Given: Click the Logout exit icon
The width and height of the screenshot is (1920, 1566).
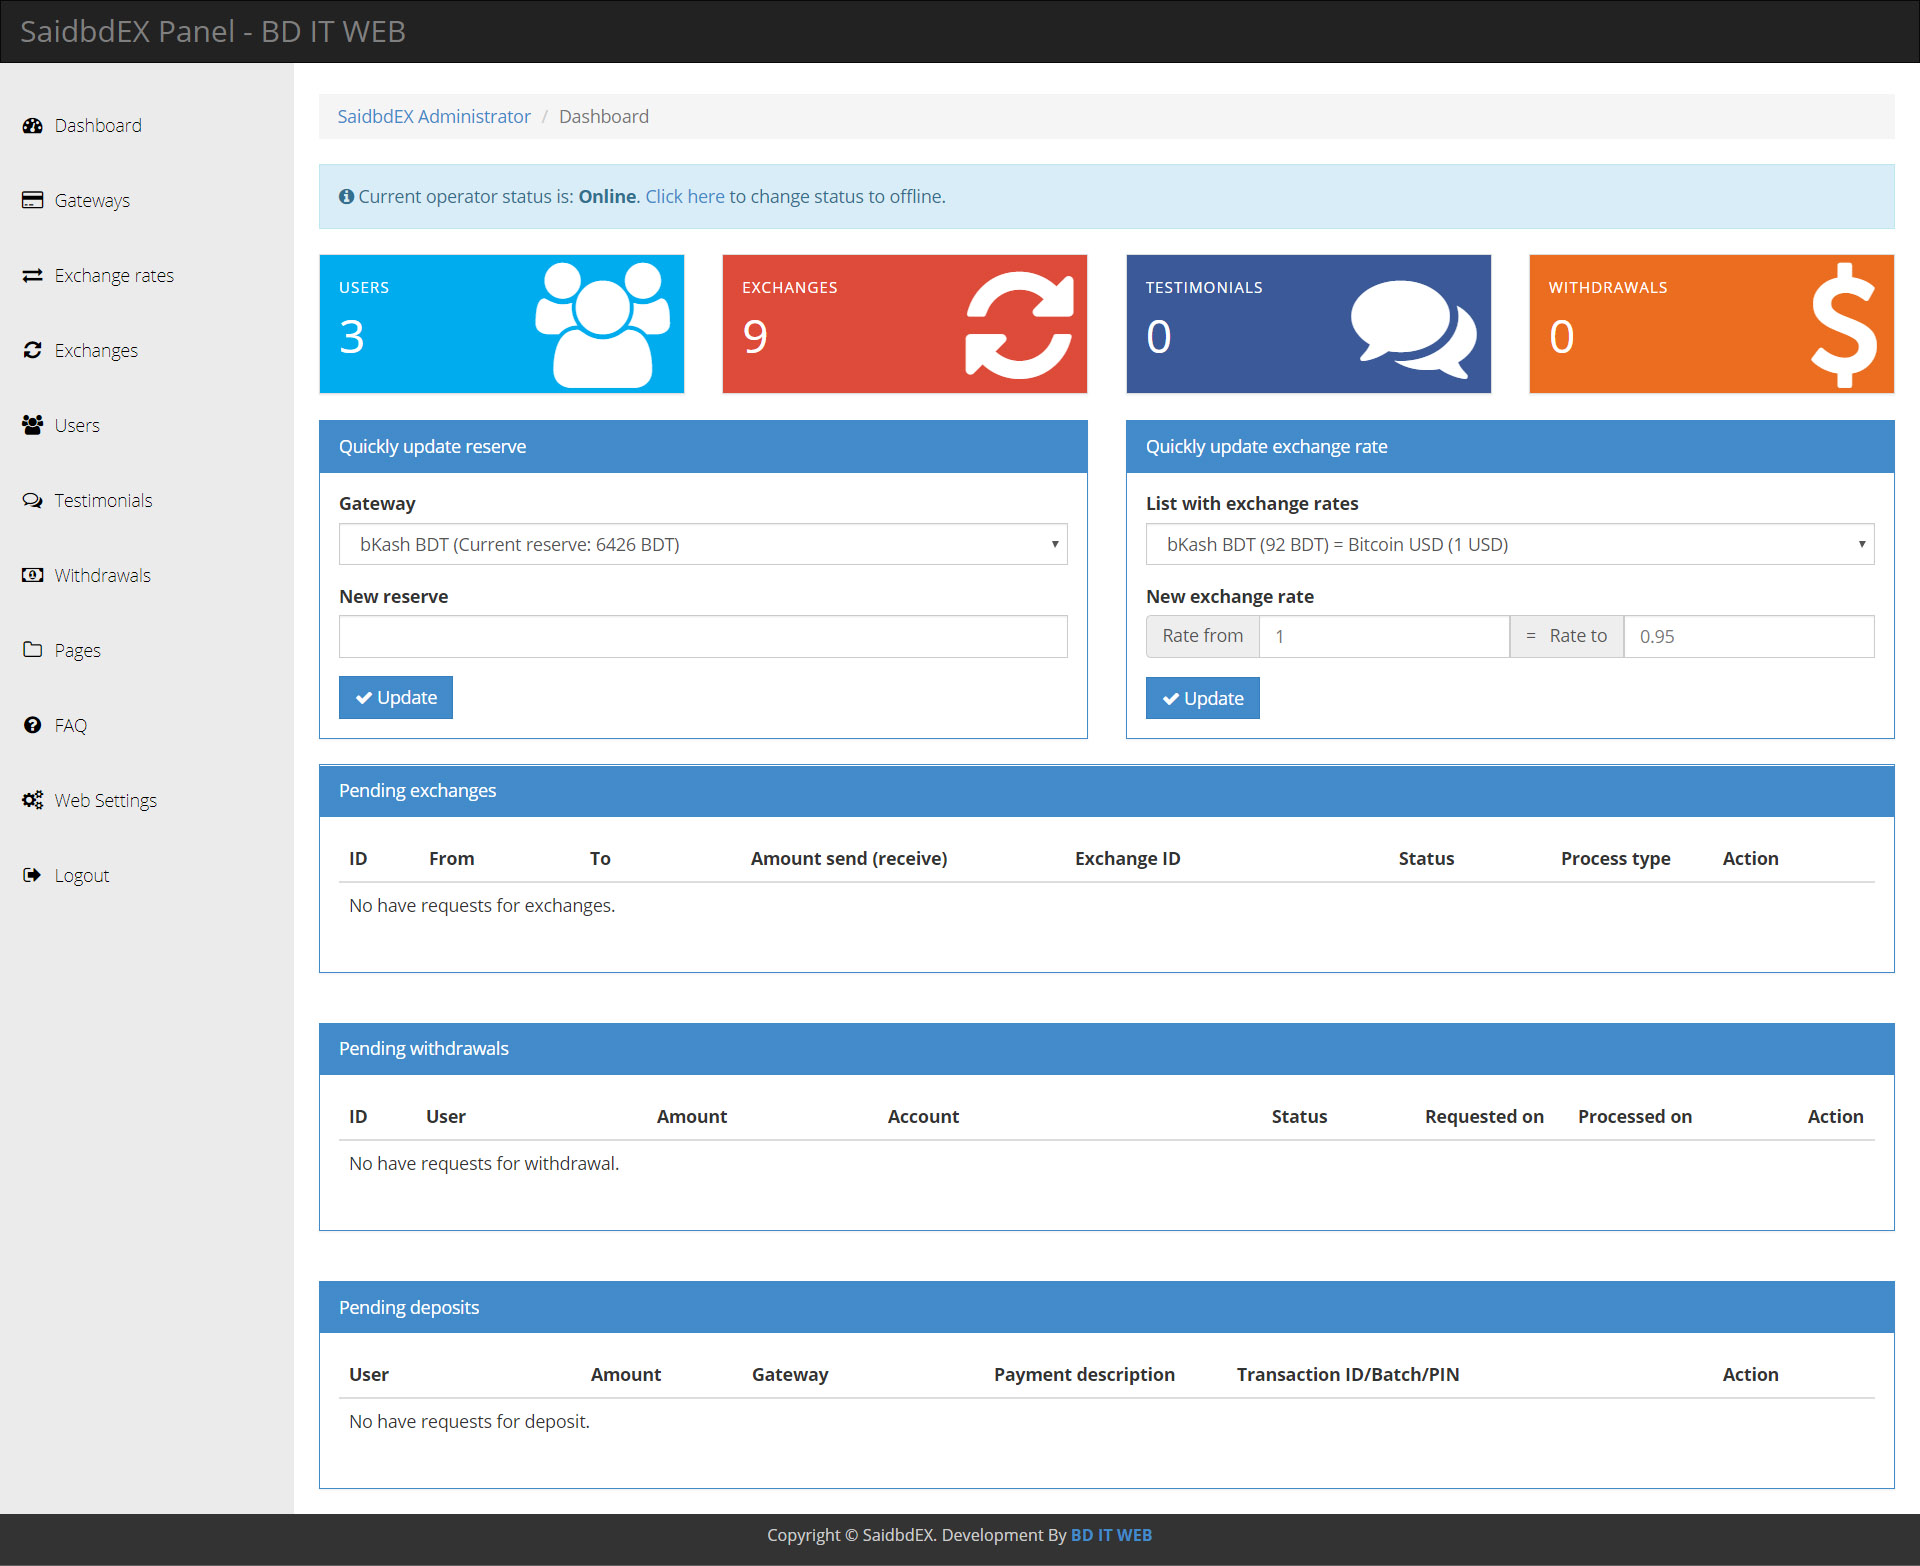Looking at the screenshot, I should (x=32, y=875).
